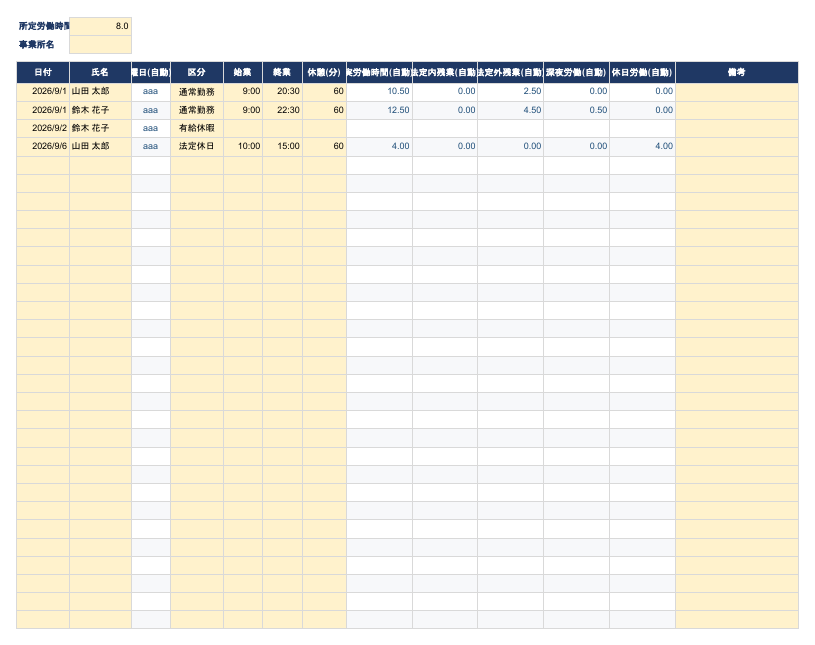Image resolution: width=815 pixels, height=645 pixels.
Task: Click the start time 10:00
Action: coord(243,147)
